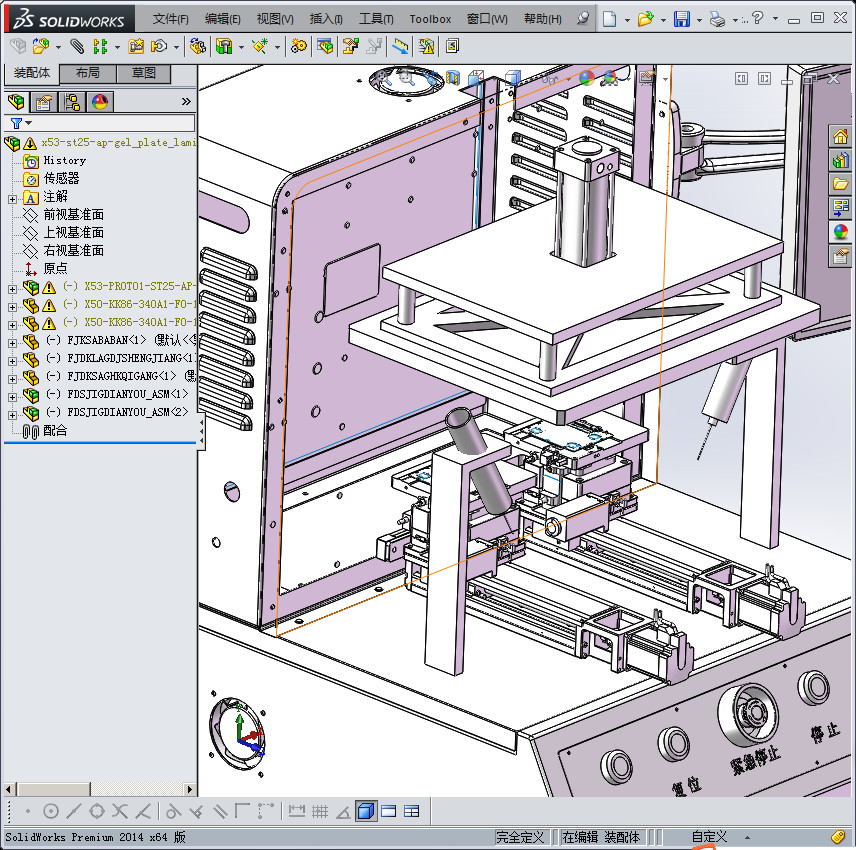The width and height of the screenshot is (856, 850).
Task: Open the filter dropdown above the feature tree
Action: (x=21, y=123)
